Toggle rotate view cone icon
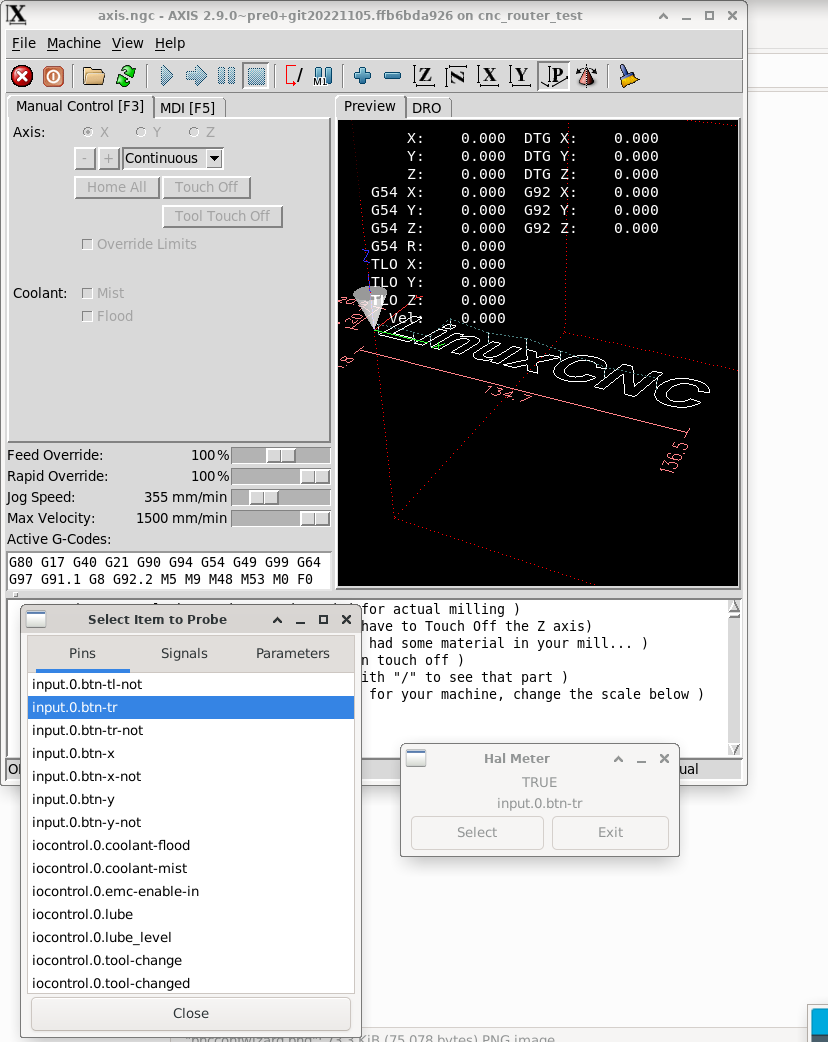This screenshot has height=1042, width=828. (x=587, y=76)
